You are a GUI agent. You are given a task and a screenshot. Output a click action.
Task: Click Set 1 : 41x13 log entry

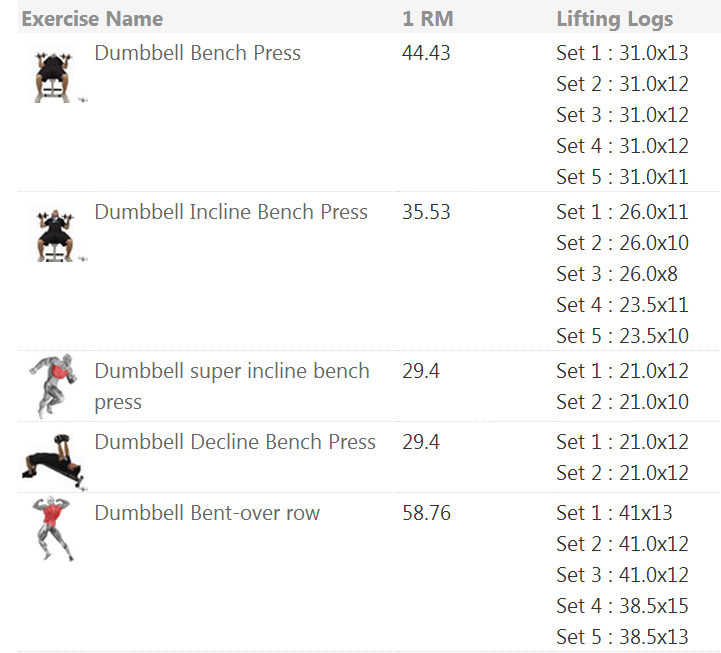[x=614, y=513]
